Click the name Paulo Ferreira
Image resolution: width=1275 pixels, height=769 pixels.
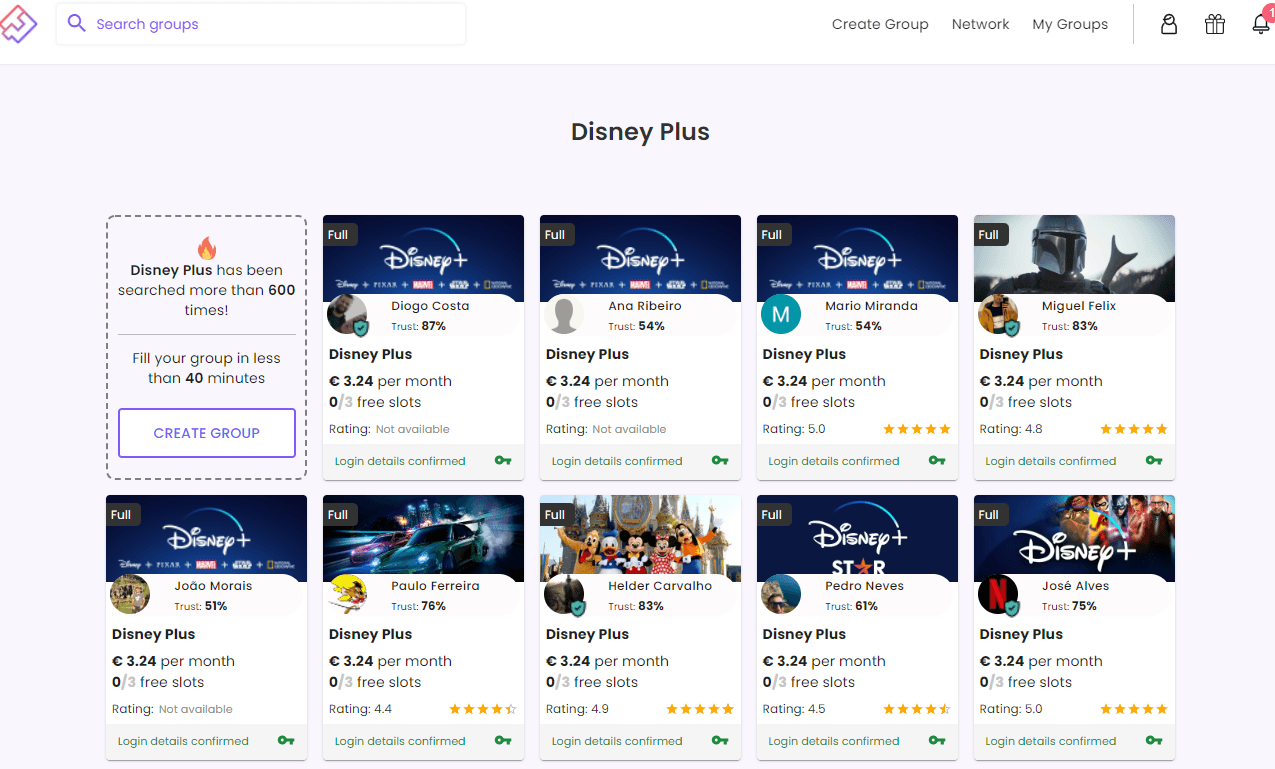point(435,586)
